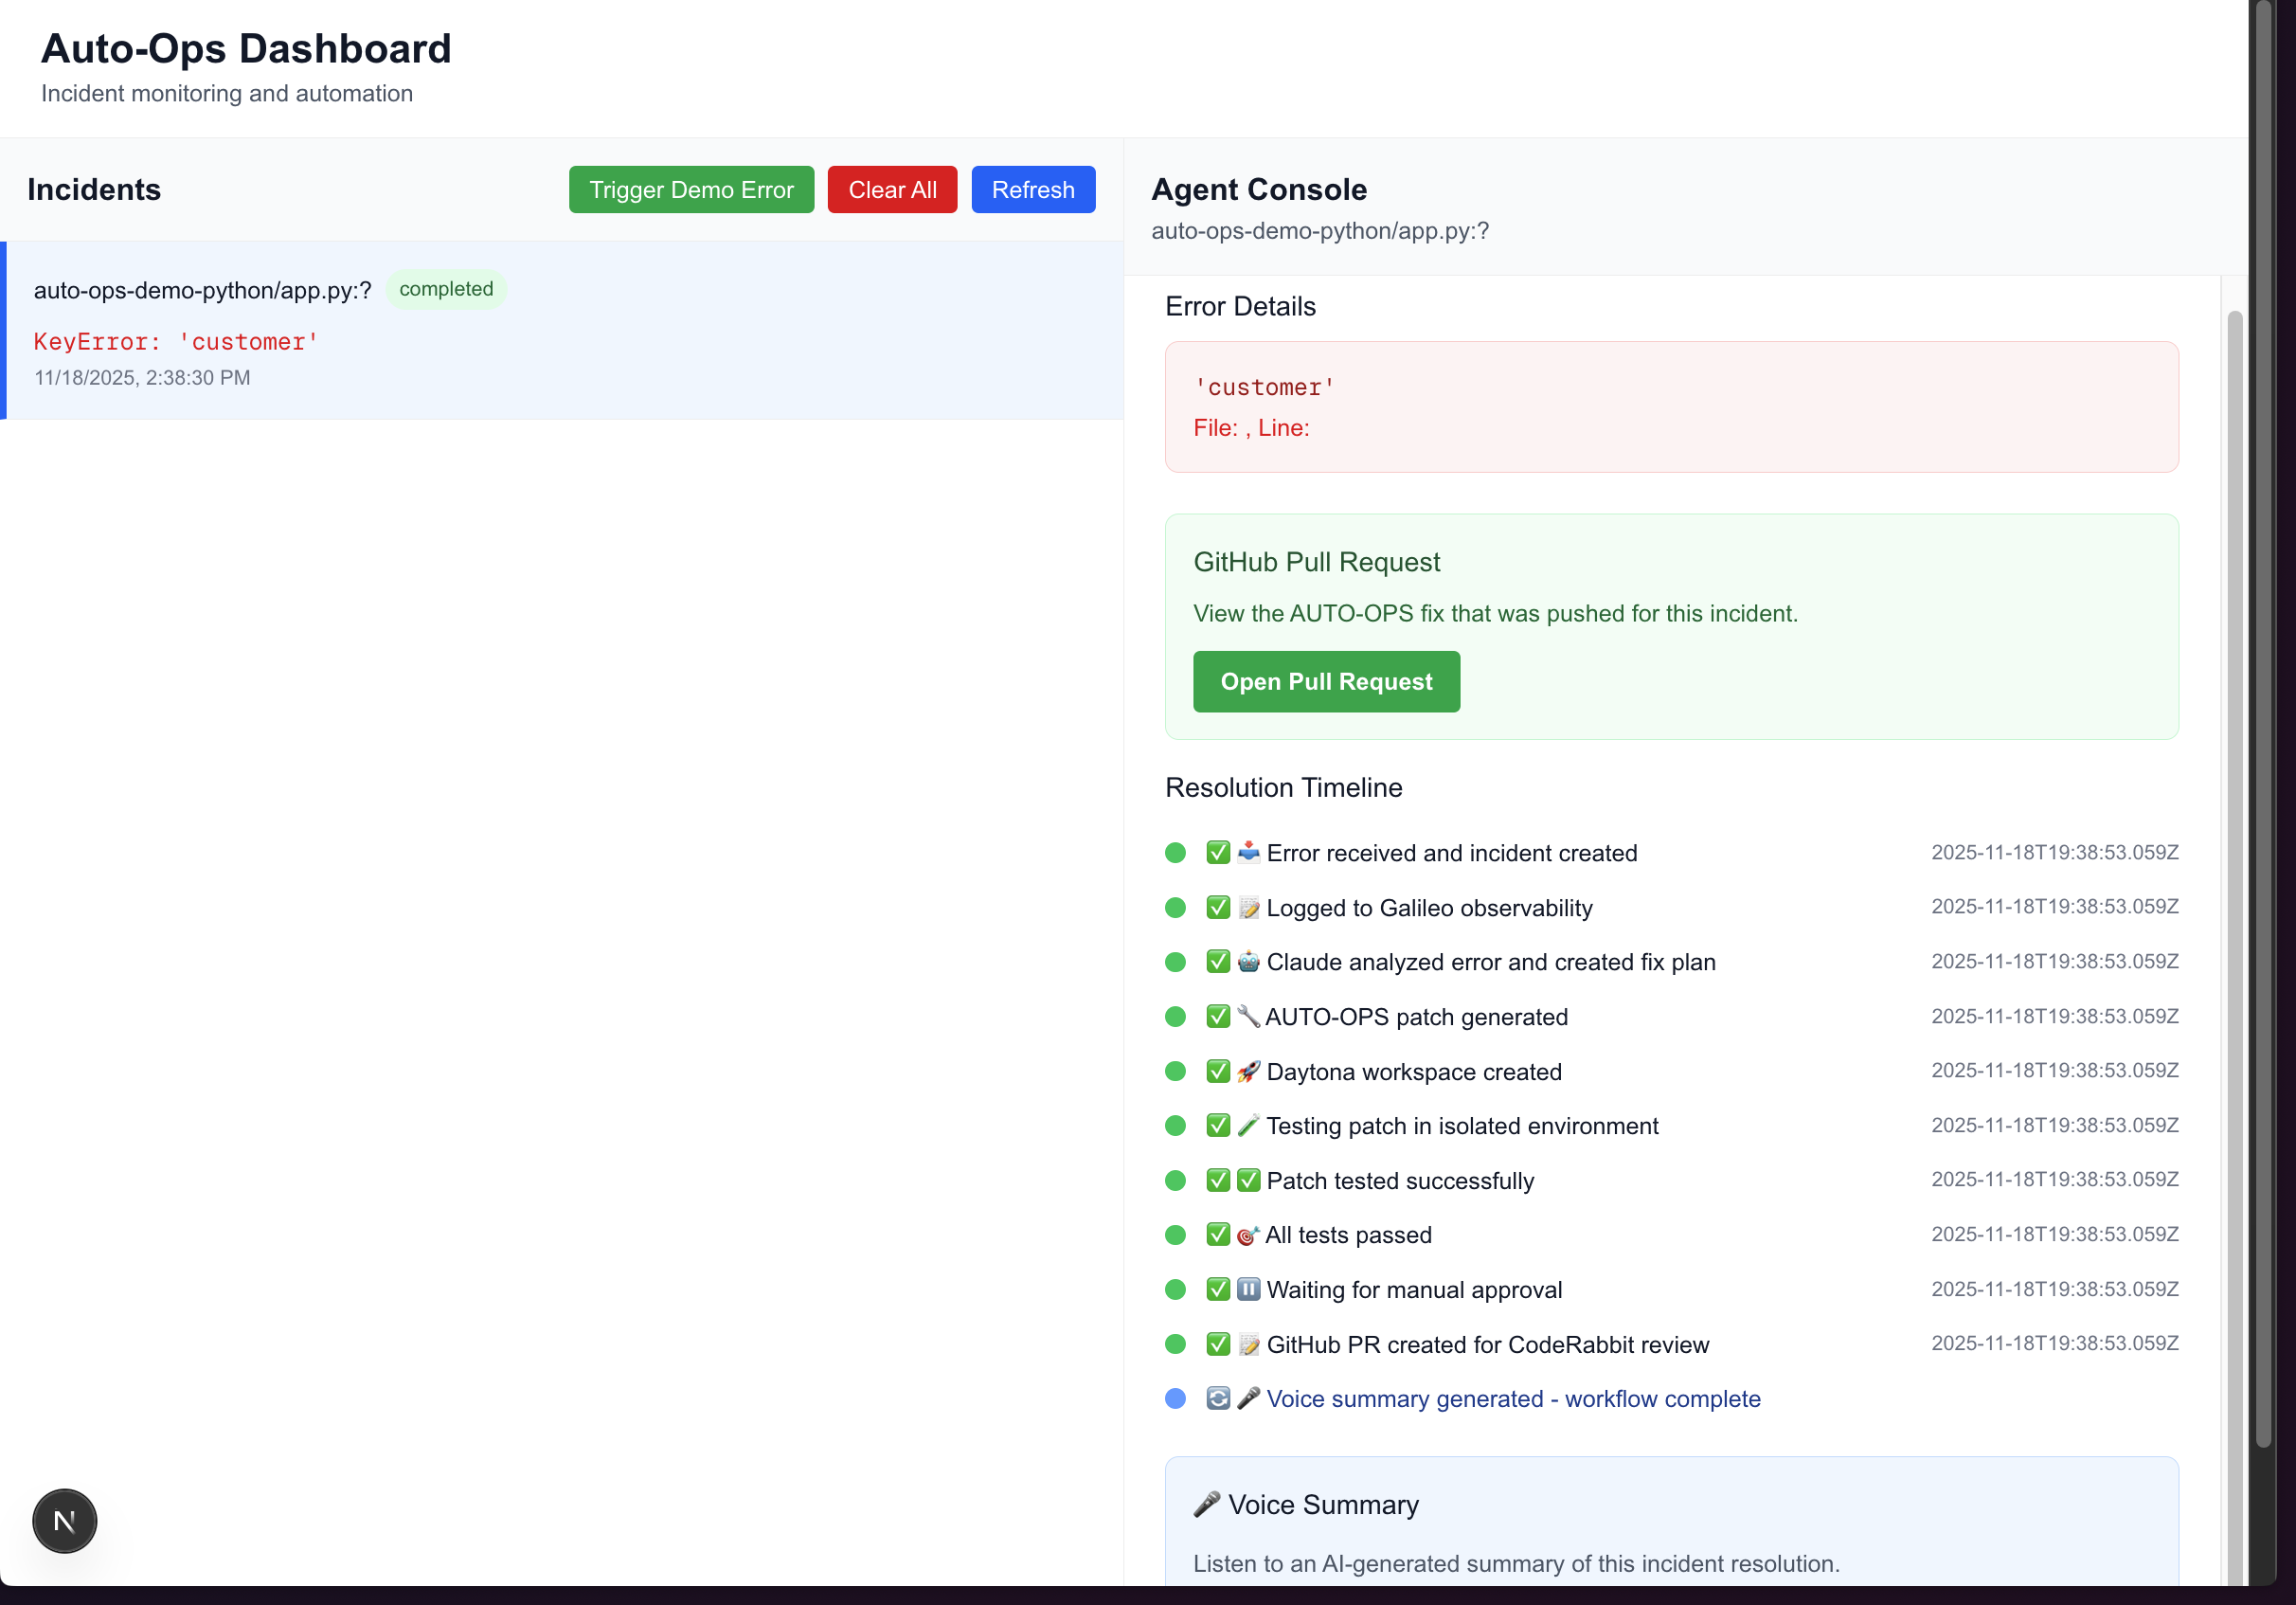Viewport: 2296px width, 1605px height.
Task: Click the green dot marker for Patch tested successfully
Action: [x=1175, y=1181]
